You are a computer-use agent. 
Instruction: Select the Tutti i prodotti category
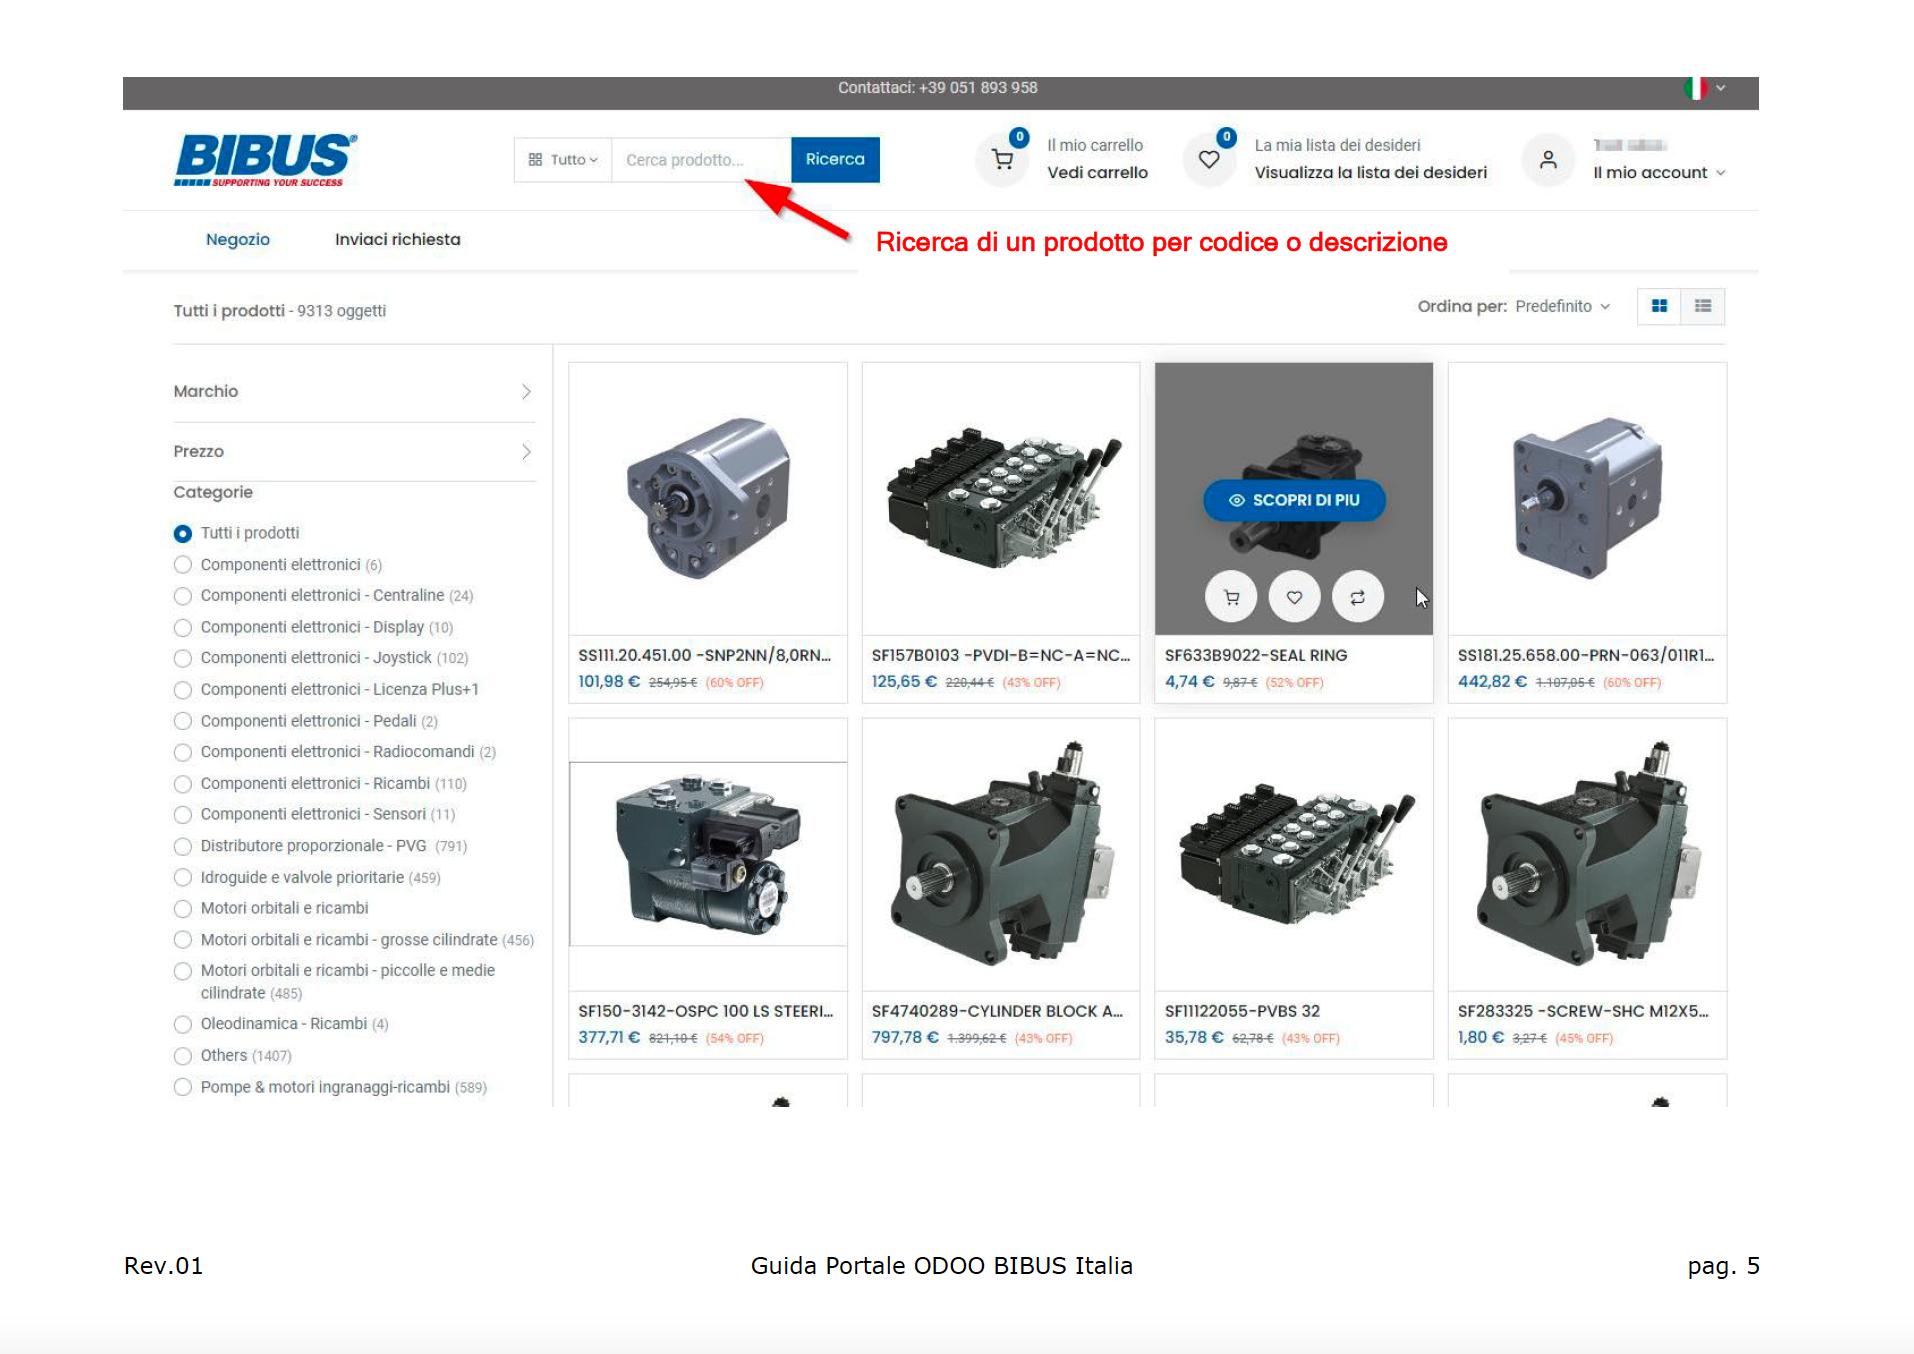pos(183,533)
